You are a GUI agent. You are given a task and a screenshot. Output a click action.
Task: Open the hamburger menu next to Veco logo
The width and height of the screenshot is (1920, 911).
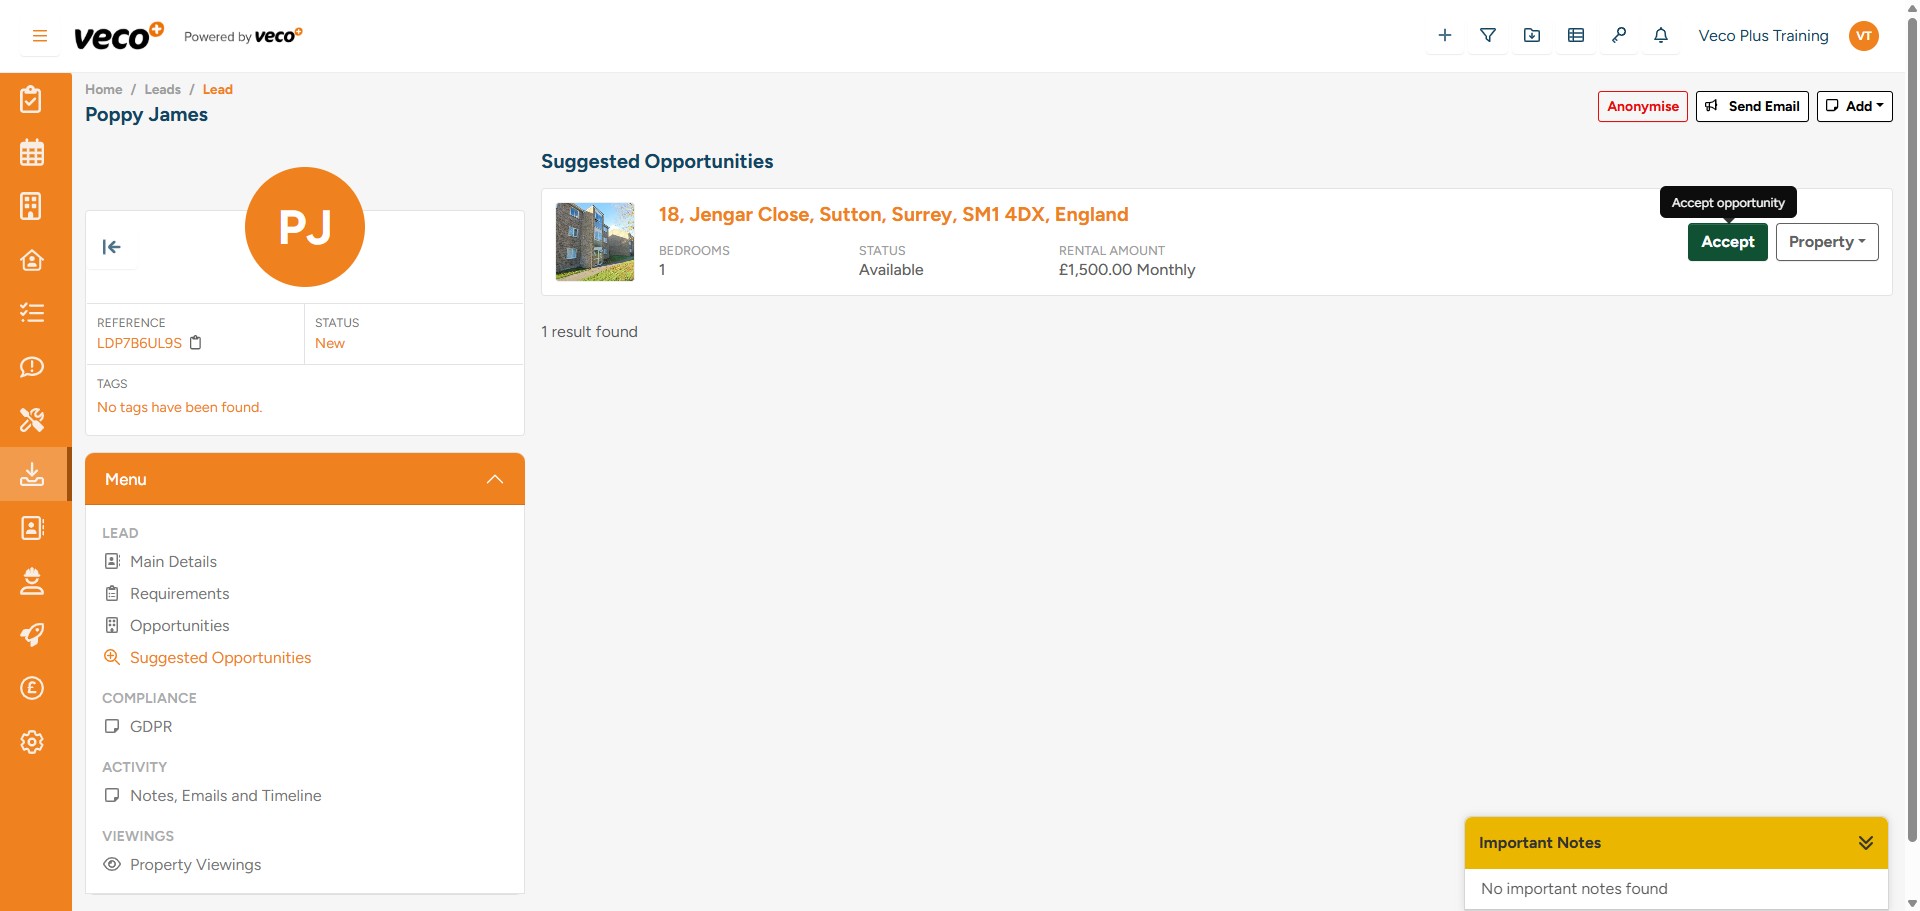pos(40,35)
